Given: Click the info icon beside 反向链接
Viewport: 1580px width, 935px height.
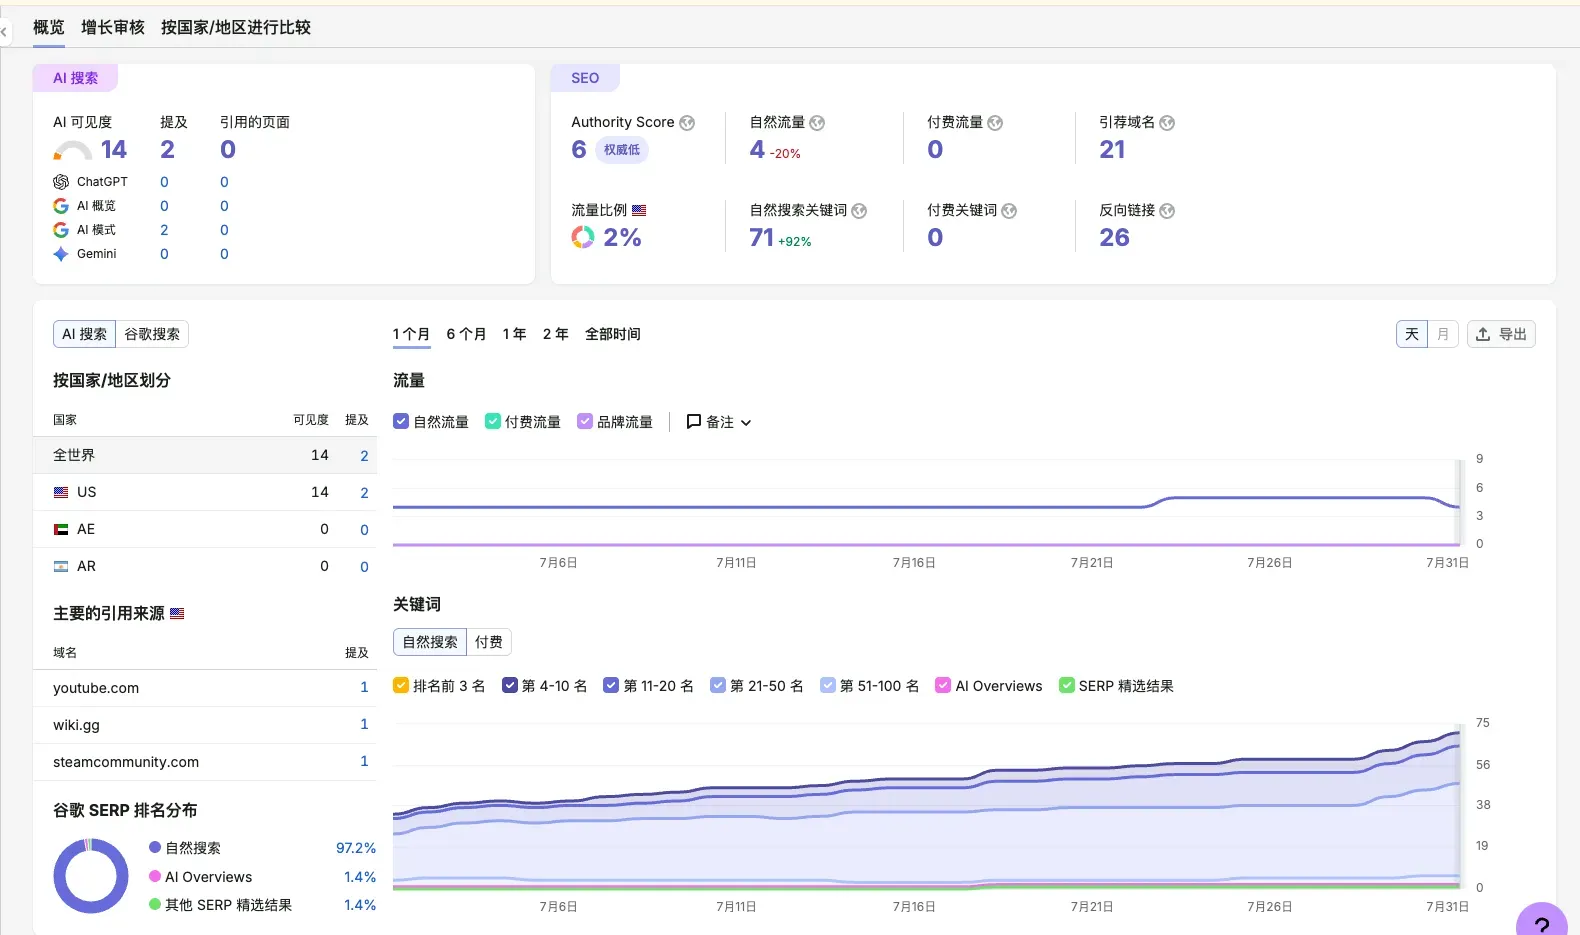Looking at the screenshot, I should click(x=1167, y=211).
